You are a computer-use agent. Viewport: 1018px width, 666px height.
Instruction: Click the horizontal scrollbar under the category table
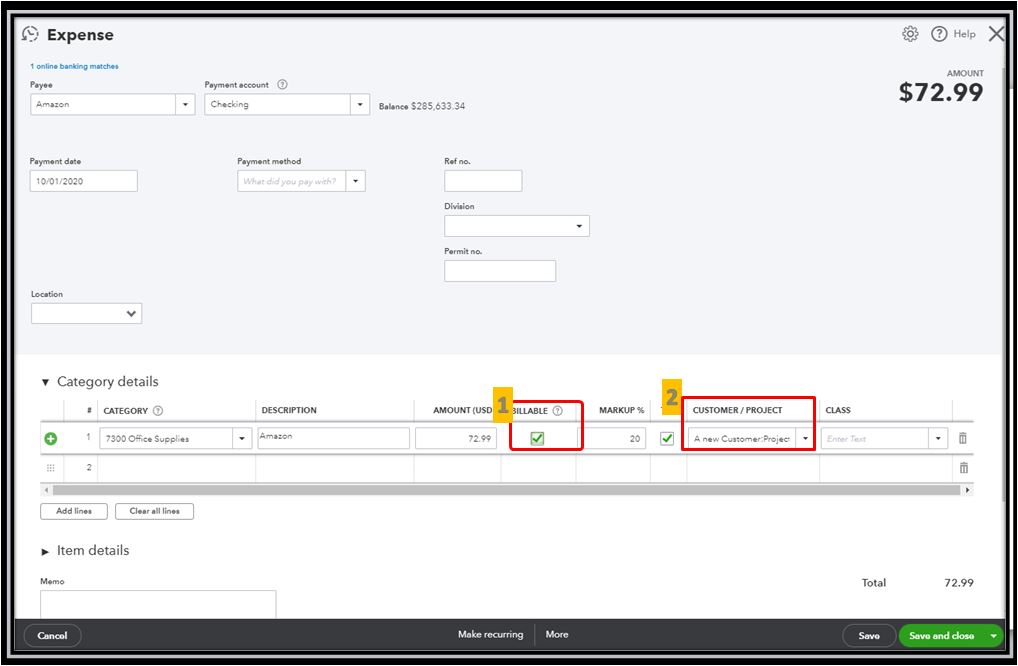click(506, 490)
